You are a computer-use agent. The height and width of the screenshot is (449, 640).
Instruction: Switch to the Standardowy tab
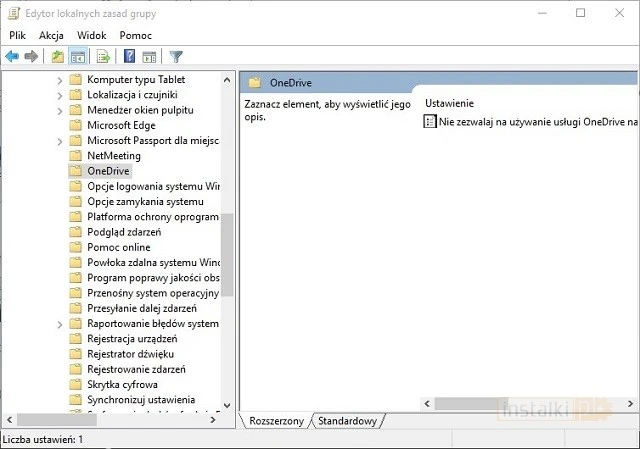(347, 421)
